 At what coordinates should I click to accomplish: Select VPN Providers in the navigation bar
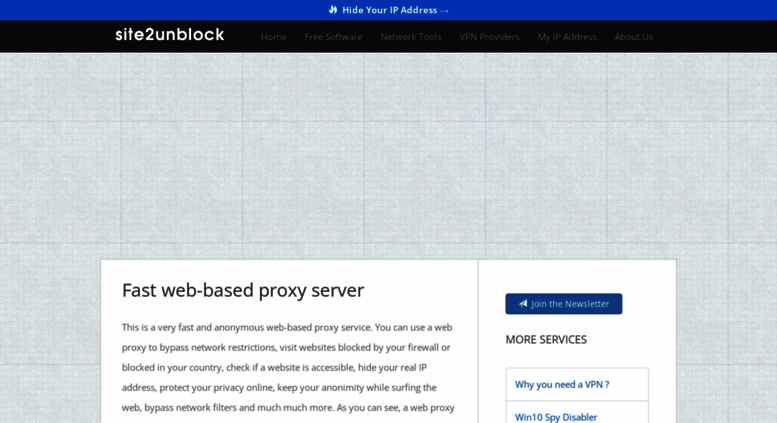click(489, 37)
